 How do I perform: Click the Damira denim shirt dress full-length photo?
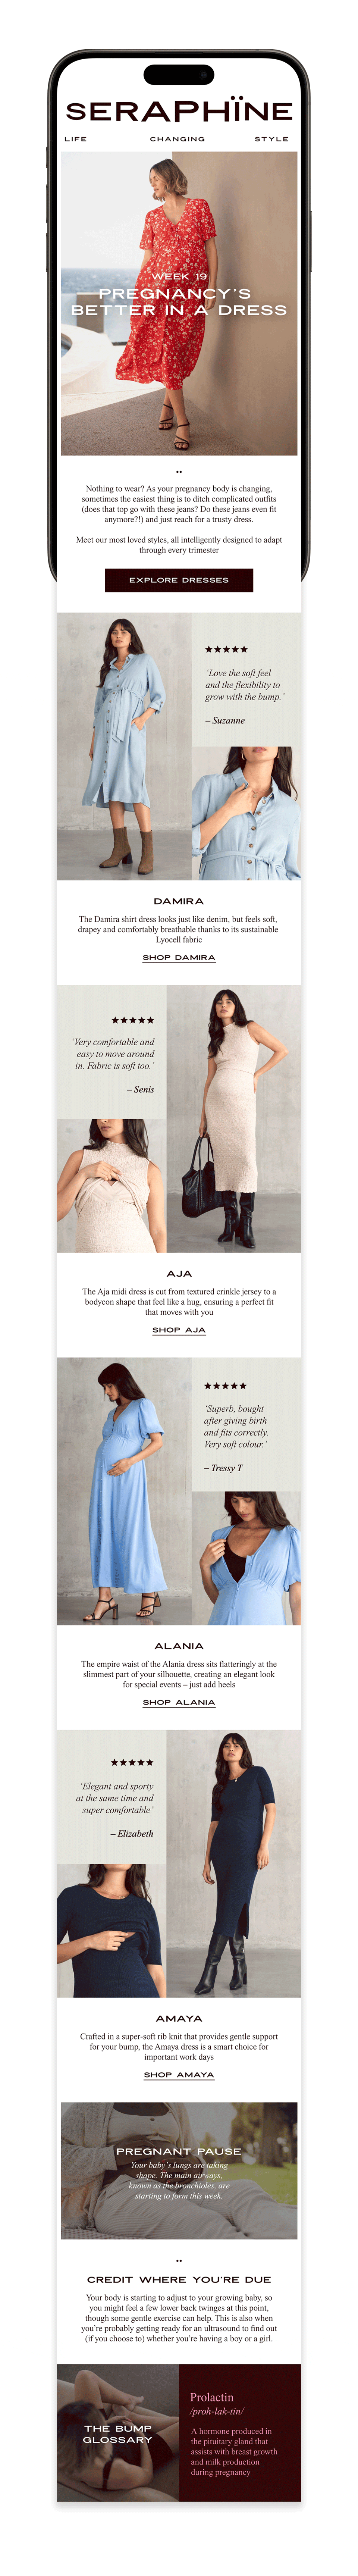pyautogui.click(x=124, y=746)
